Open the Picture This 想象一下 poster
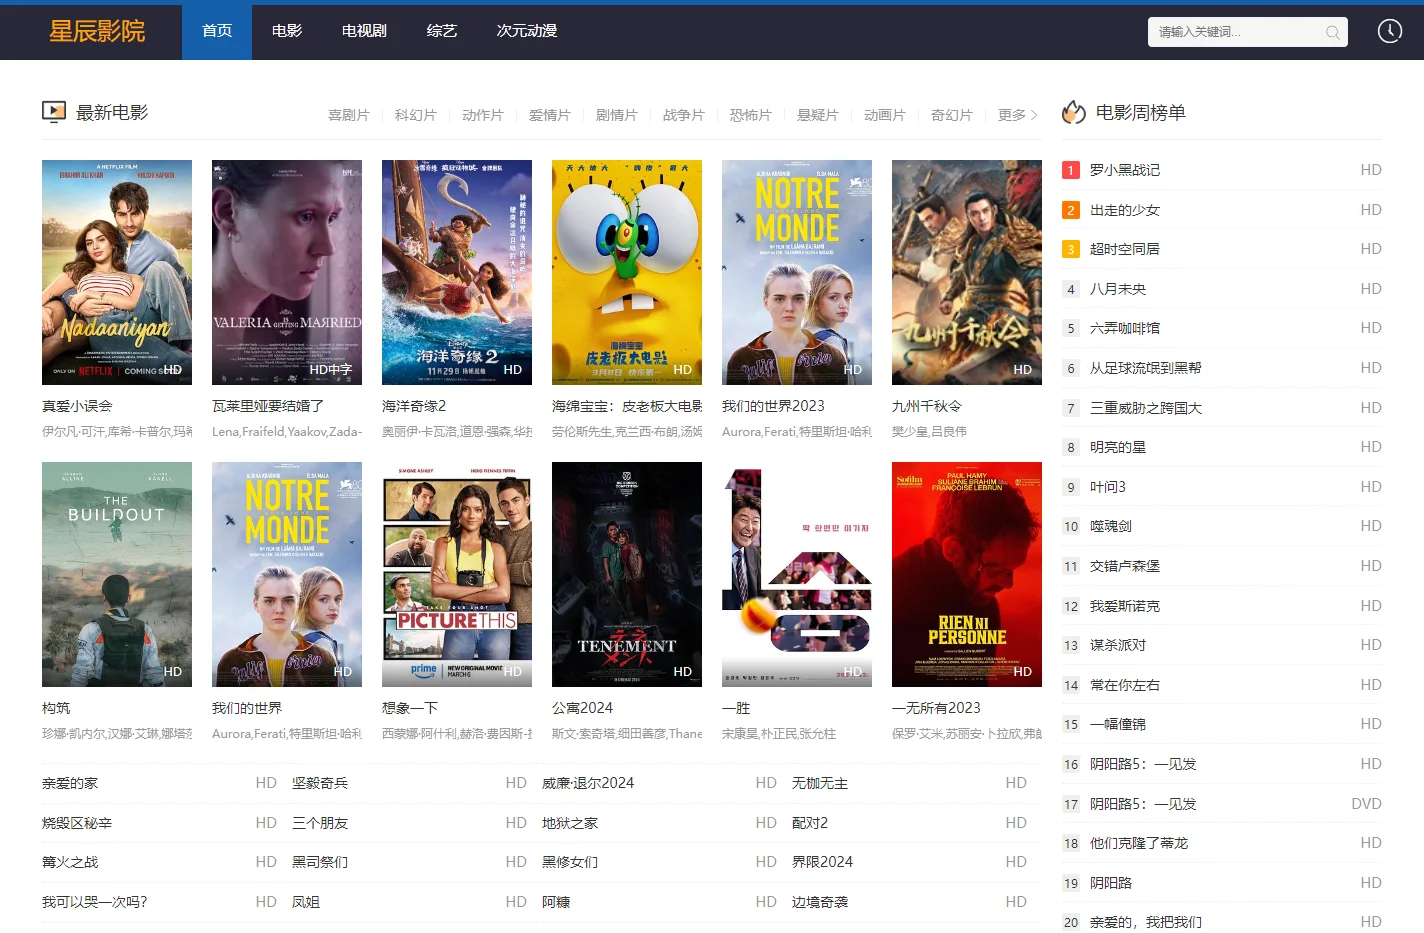 (x=457, y=574)
